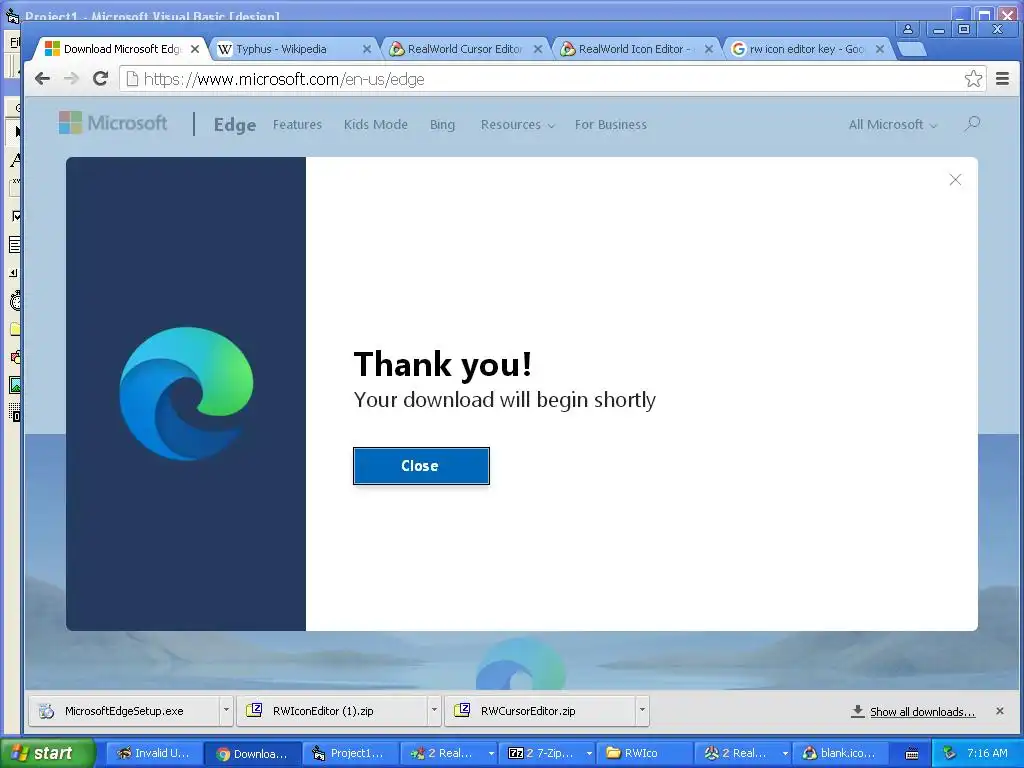The width and height of the screenshot is (1024, 768).
Task: Switch to Project1 Visual Basic taskbar button
Action: (349, 753)
